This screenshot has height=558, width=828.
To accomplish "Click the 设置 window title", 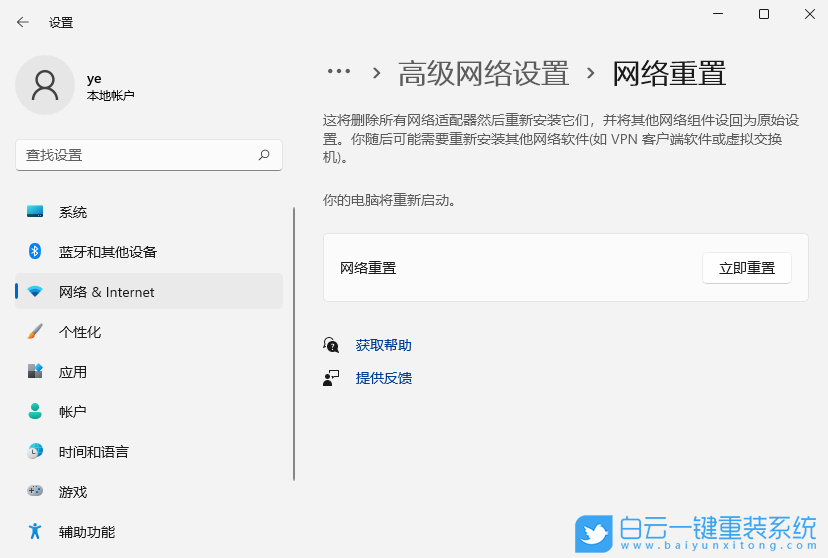I will (x=61, y=23).
